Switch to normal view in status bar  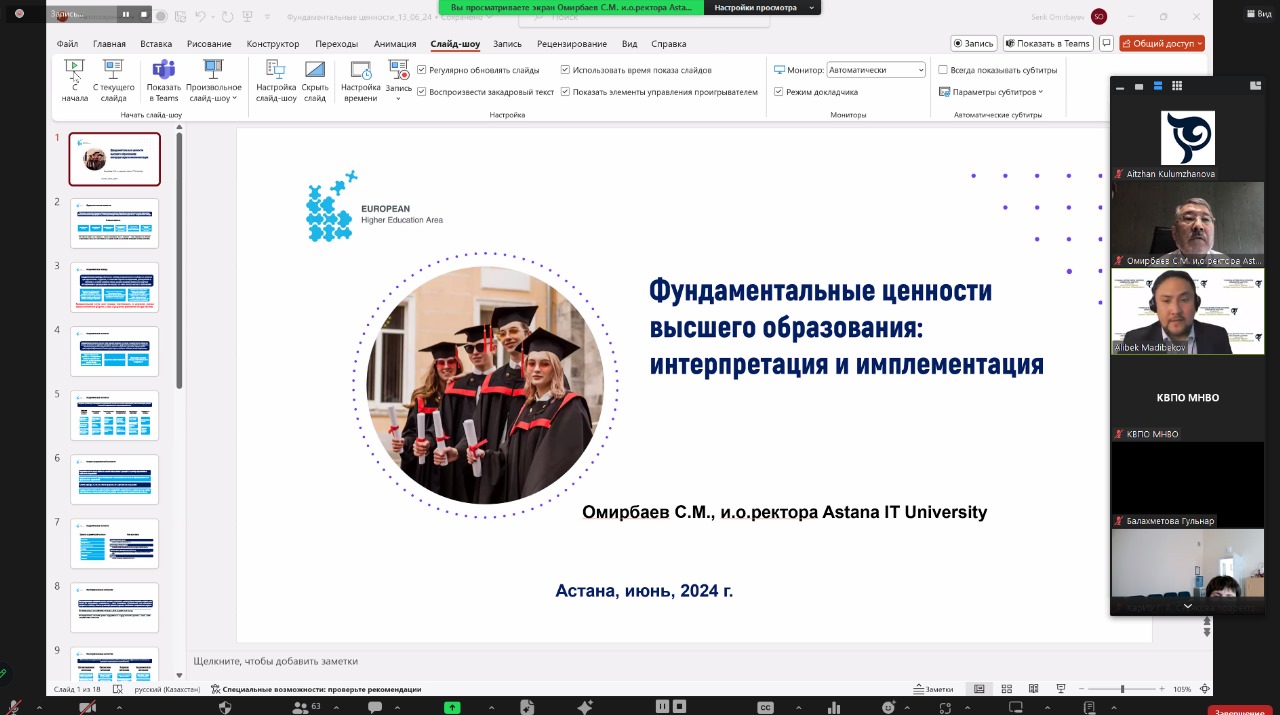[980, 689]
